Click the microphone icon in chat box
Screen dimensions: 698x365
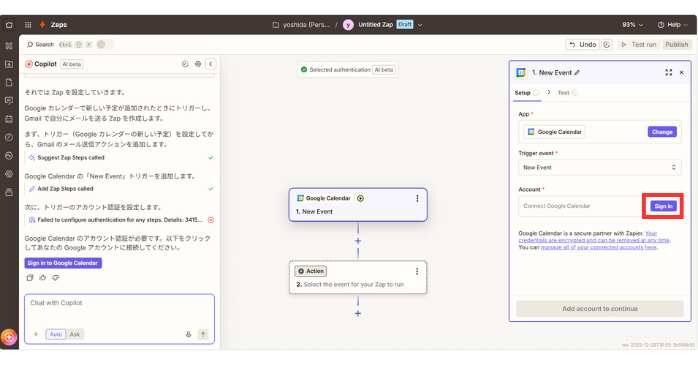[x=188, y=334]
